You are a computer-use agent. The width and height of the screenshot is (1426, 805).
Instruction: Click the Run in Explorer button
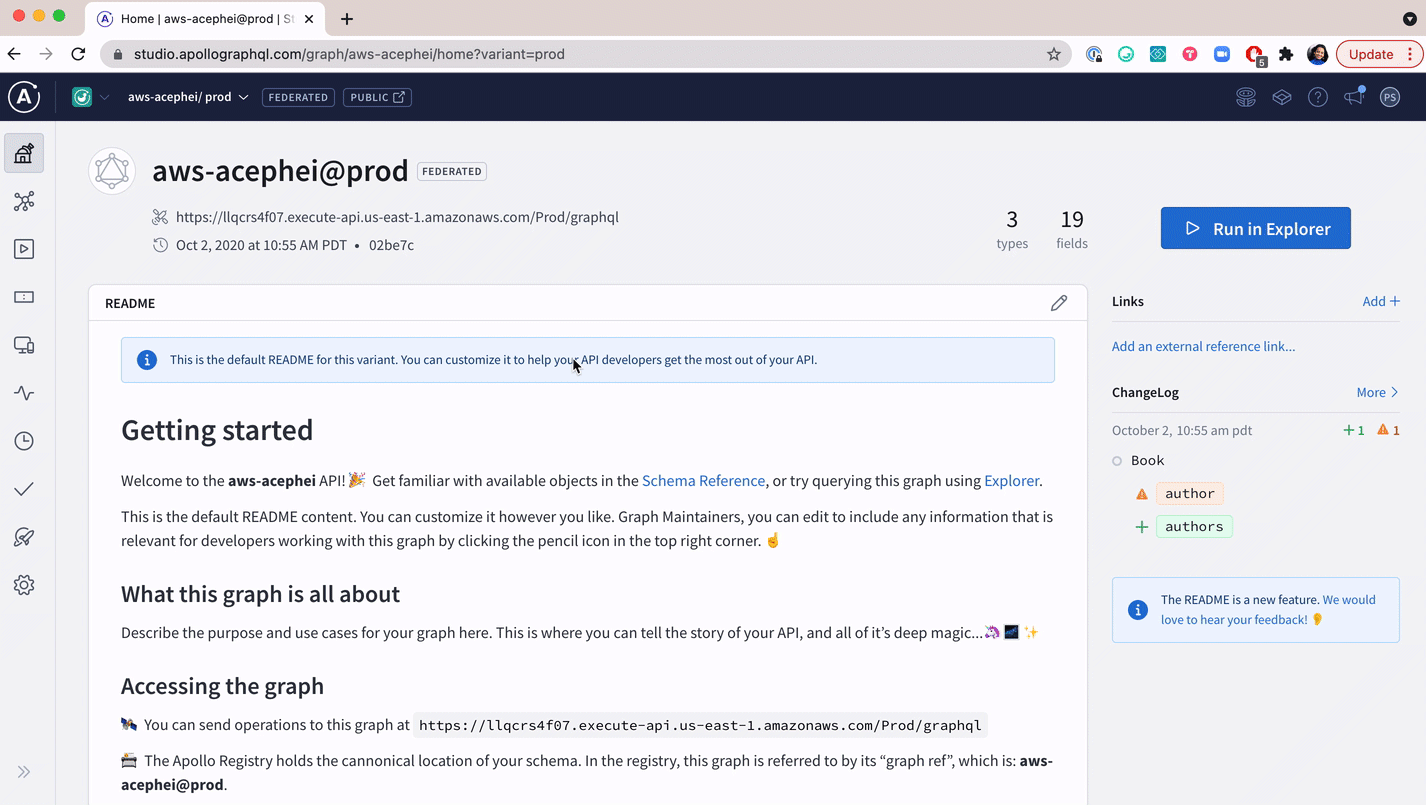coord(1256,228)
